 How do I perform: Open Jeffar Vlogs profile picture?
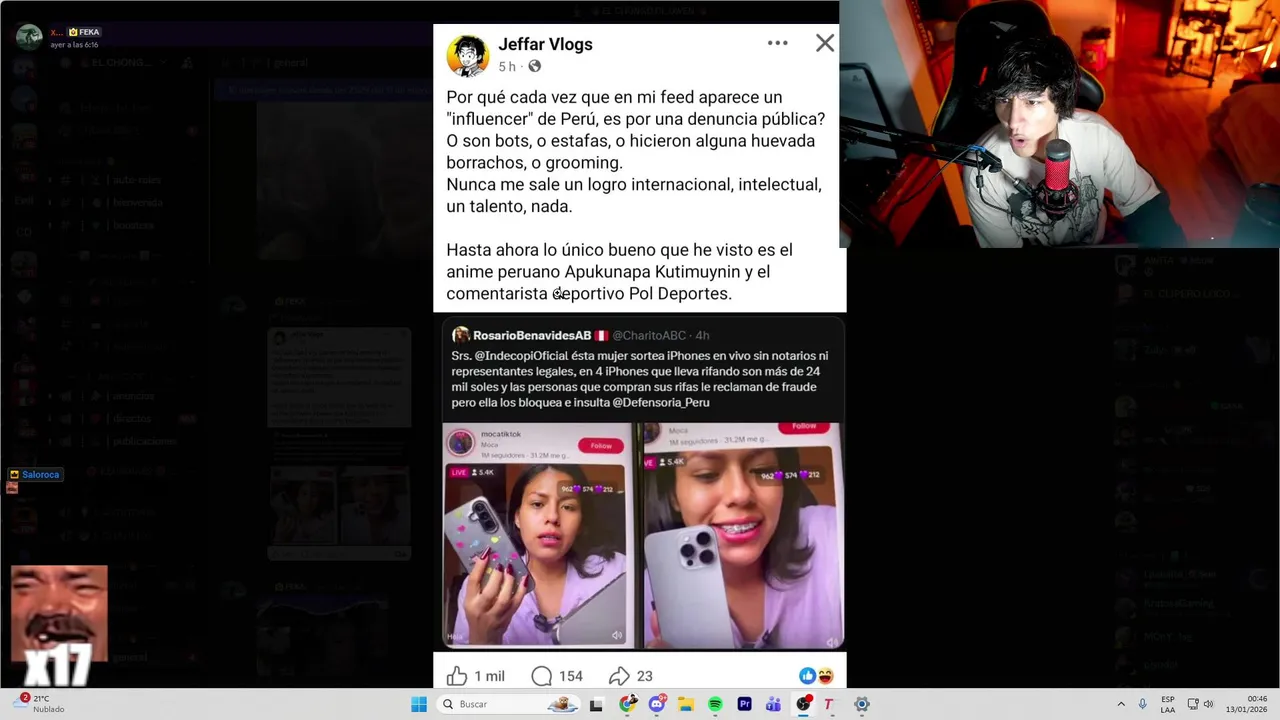467,55
